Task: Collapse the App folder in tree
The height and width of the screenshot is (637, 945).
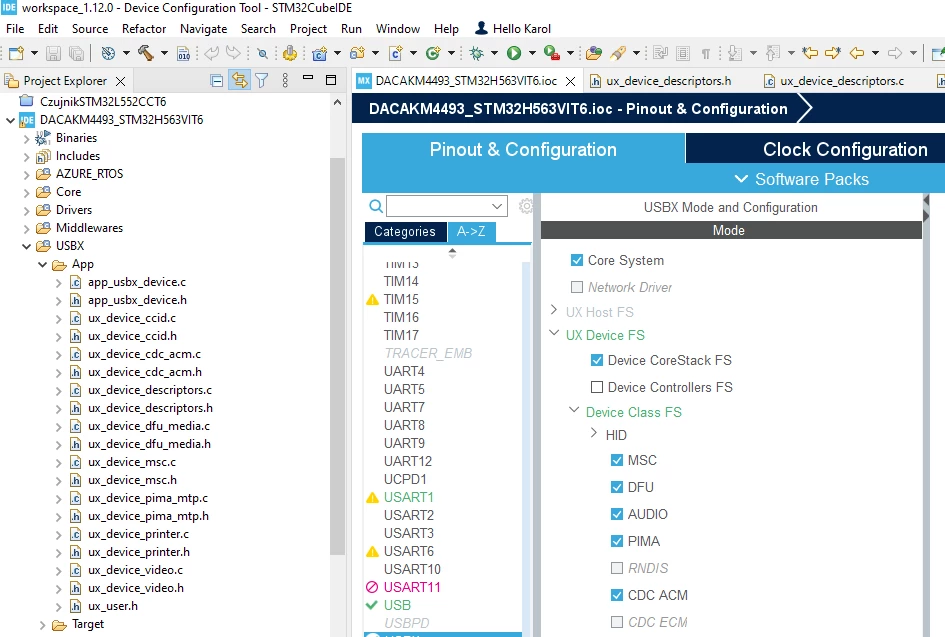Action: tap(42, 264)
